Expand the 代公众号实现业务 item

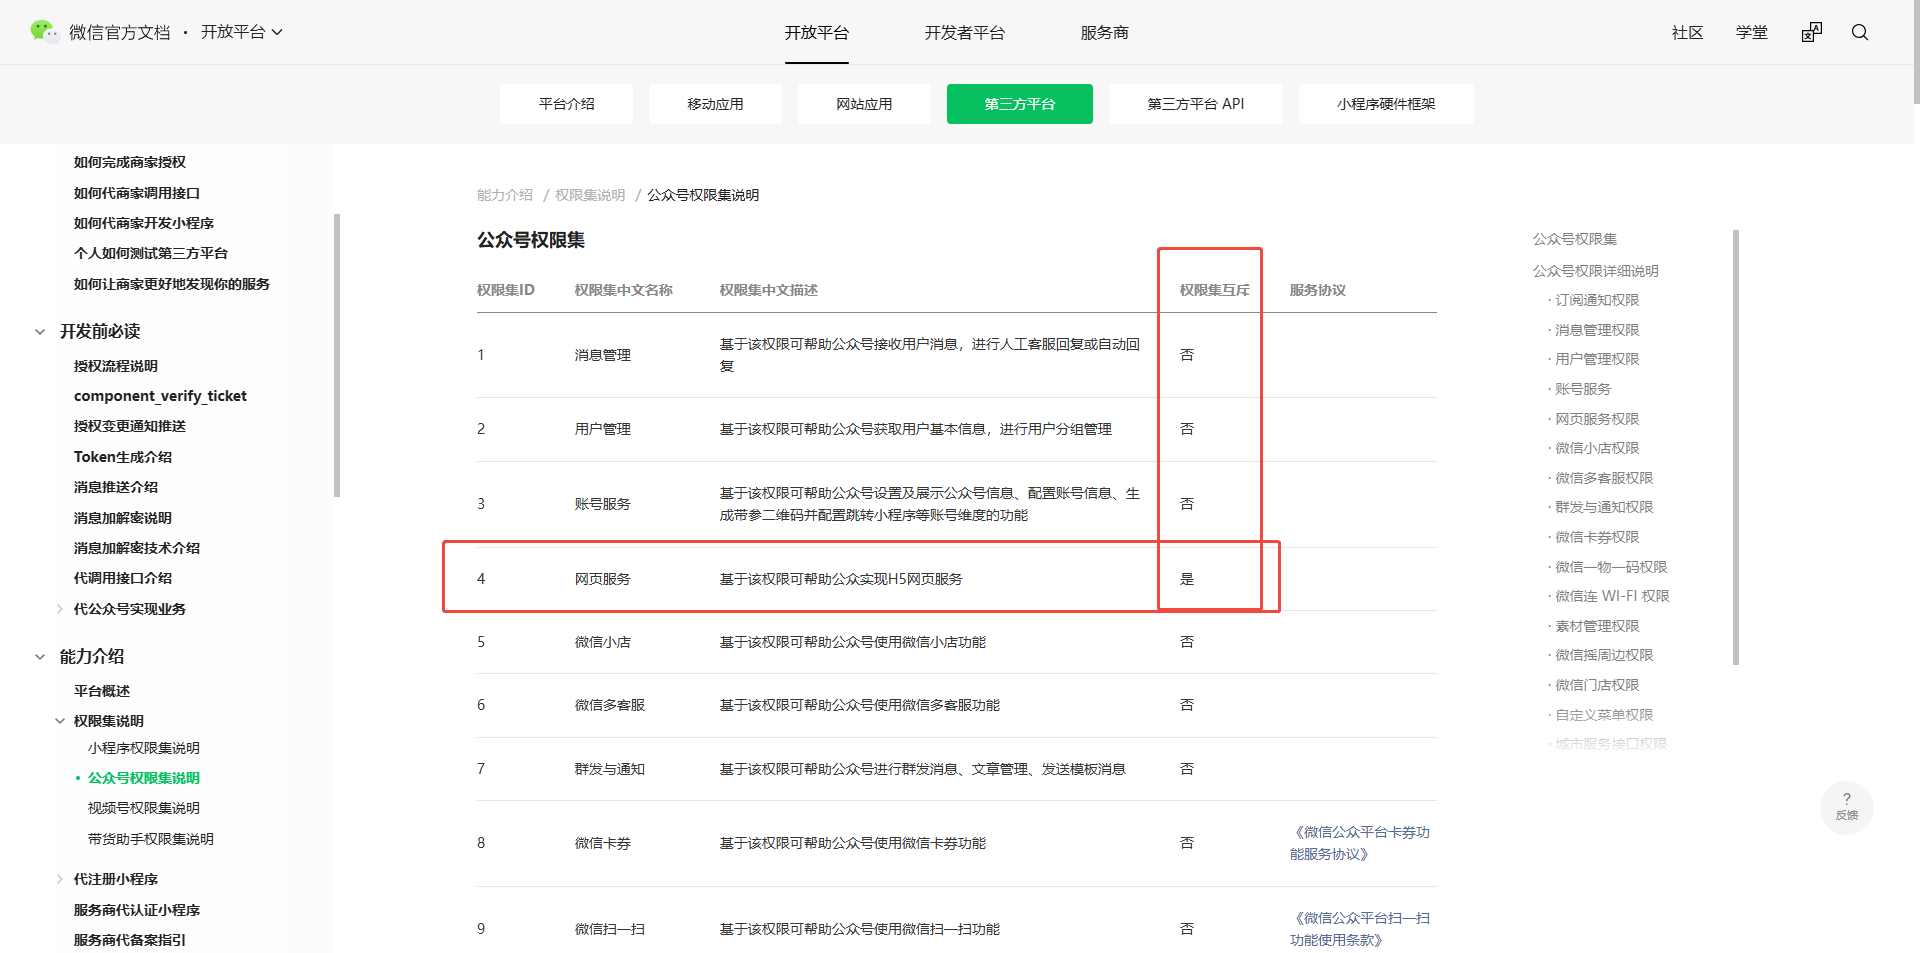(60, 609)
